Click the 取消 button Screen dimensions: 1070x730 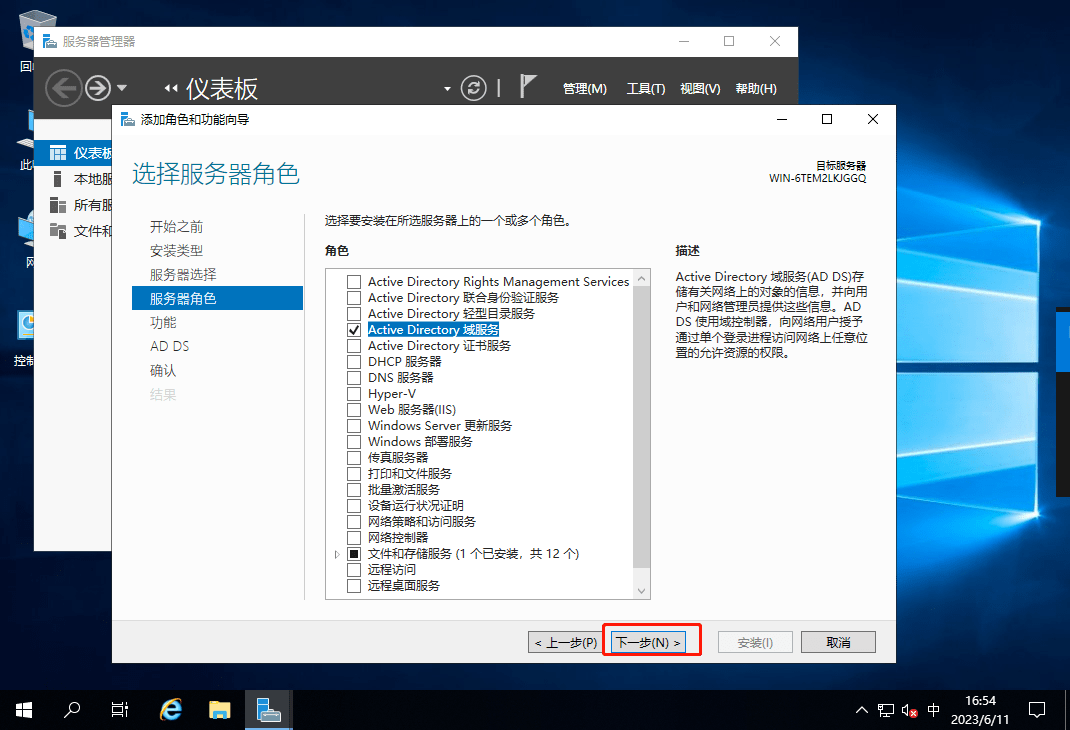tap(838, 643)
